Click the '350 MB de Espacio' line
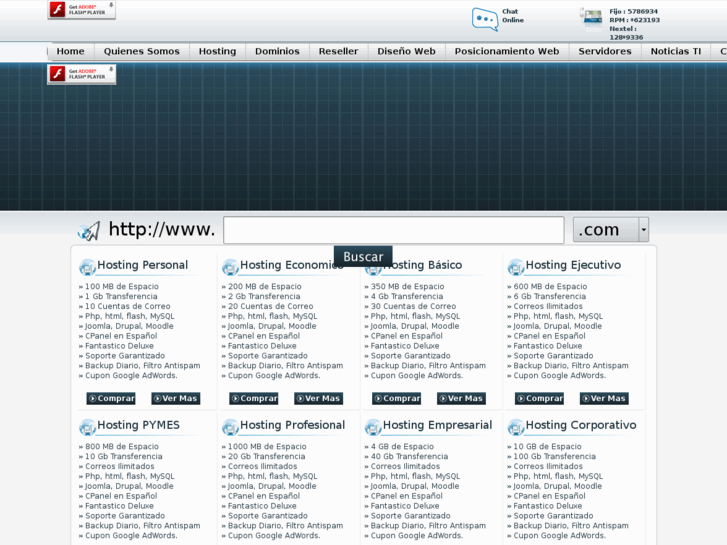 click(407, 287)
